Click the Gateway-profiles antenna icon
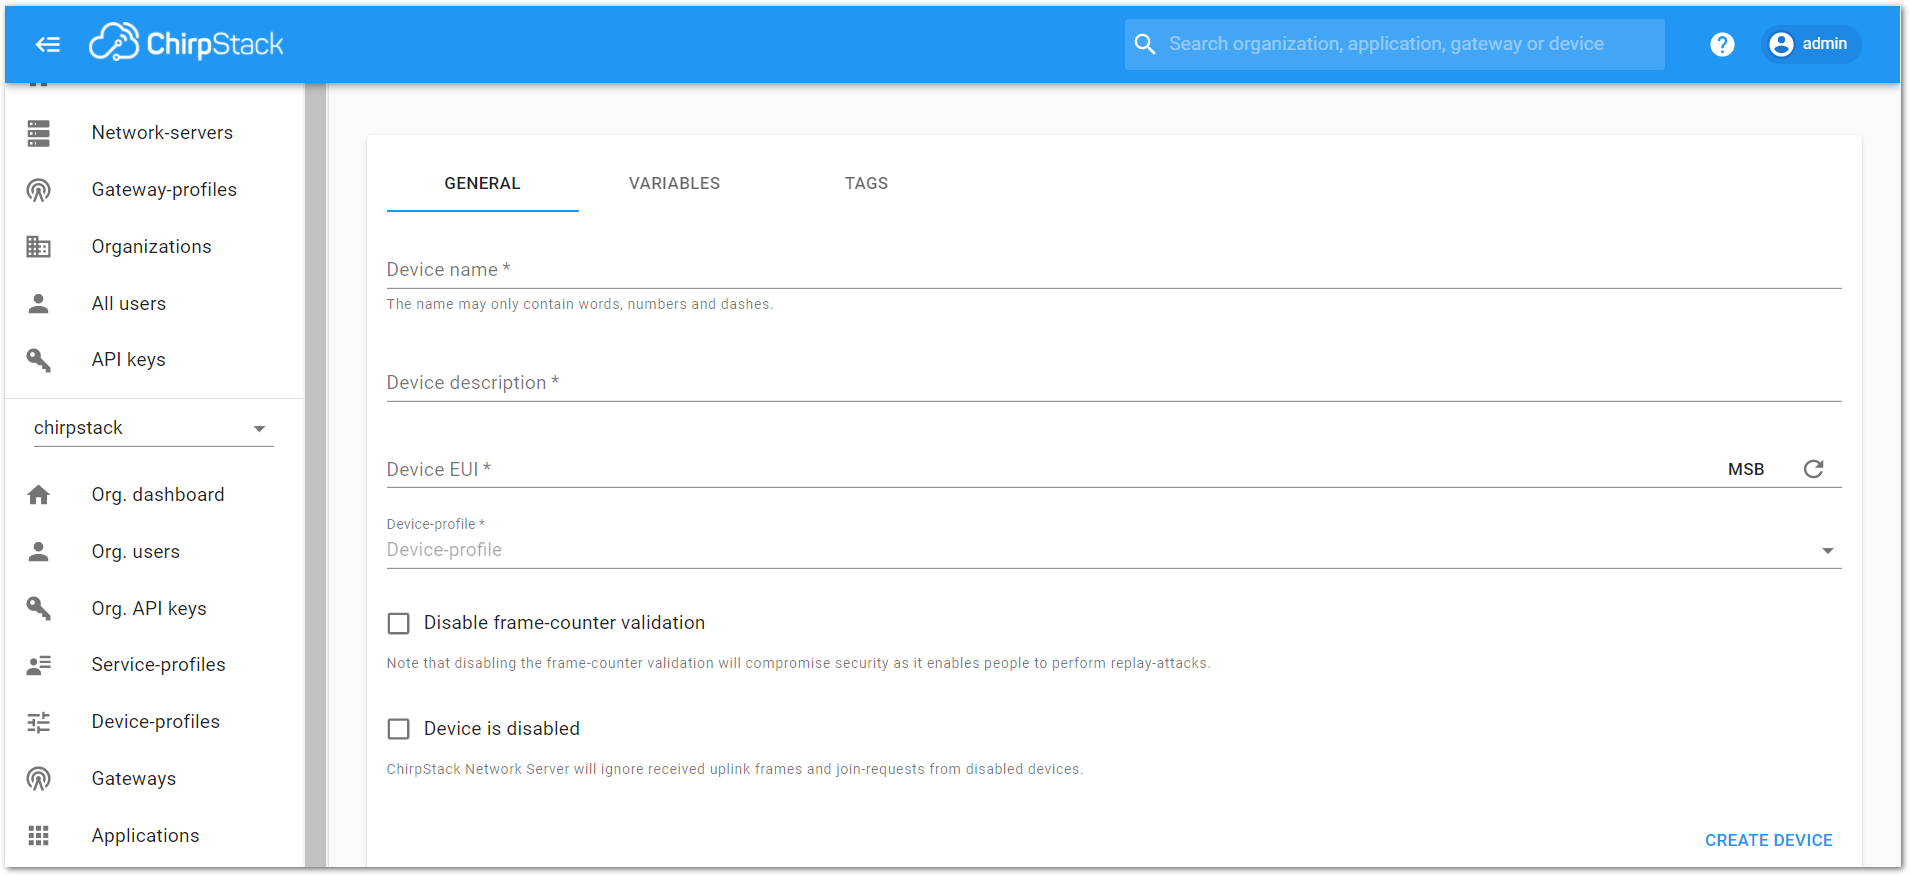Image resolution: width=1910 pixels, height=876 pixels. point(39,190)
